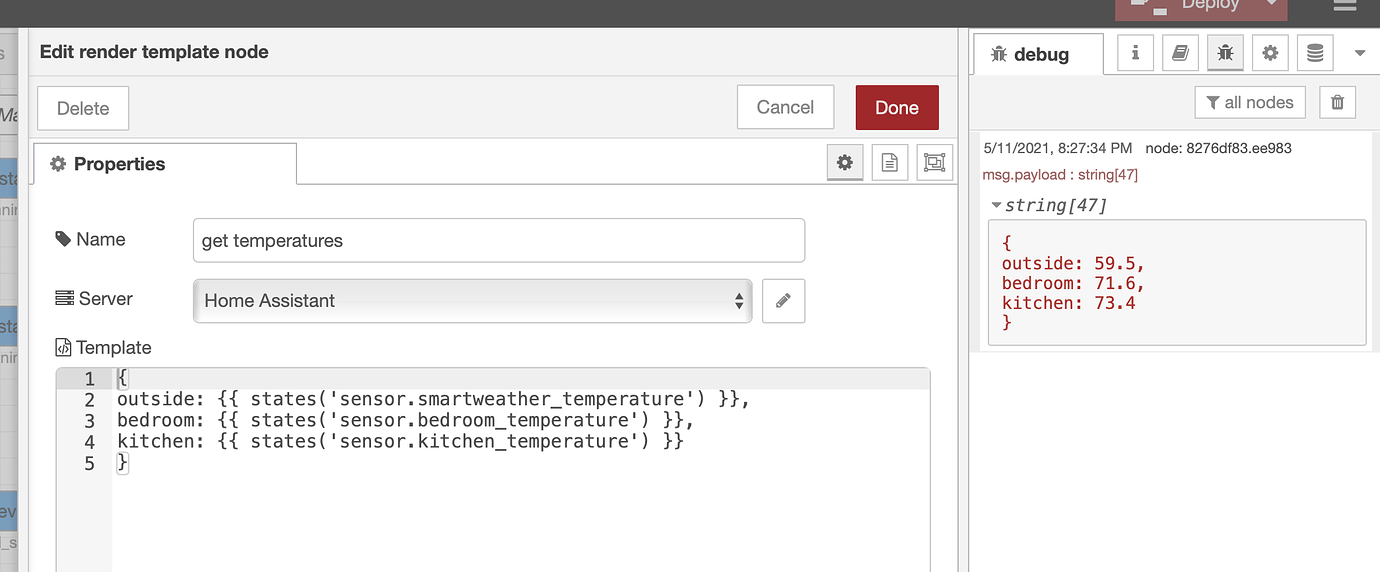Open the help book sidebar tab
The width and height of the screenshot is (1380, 572).
(x=1180, y=54)
